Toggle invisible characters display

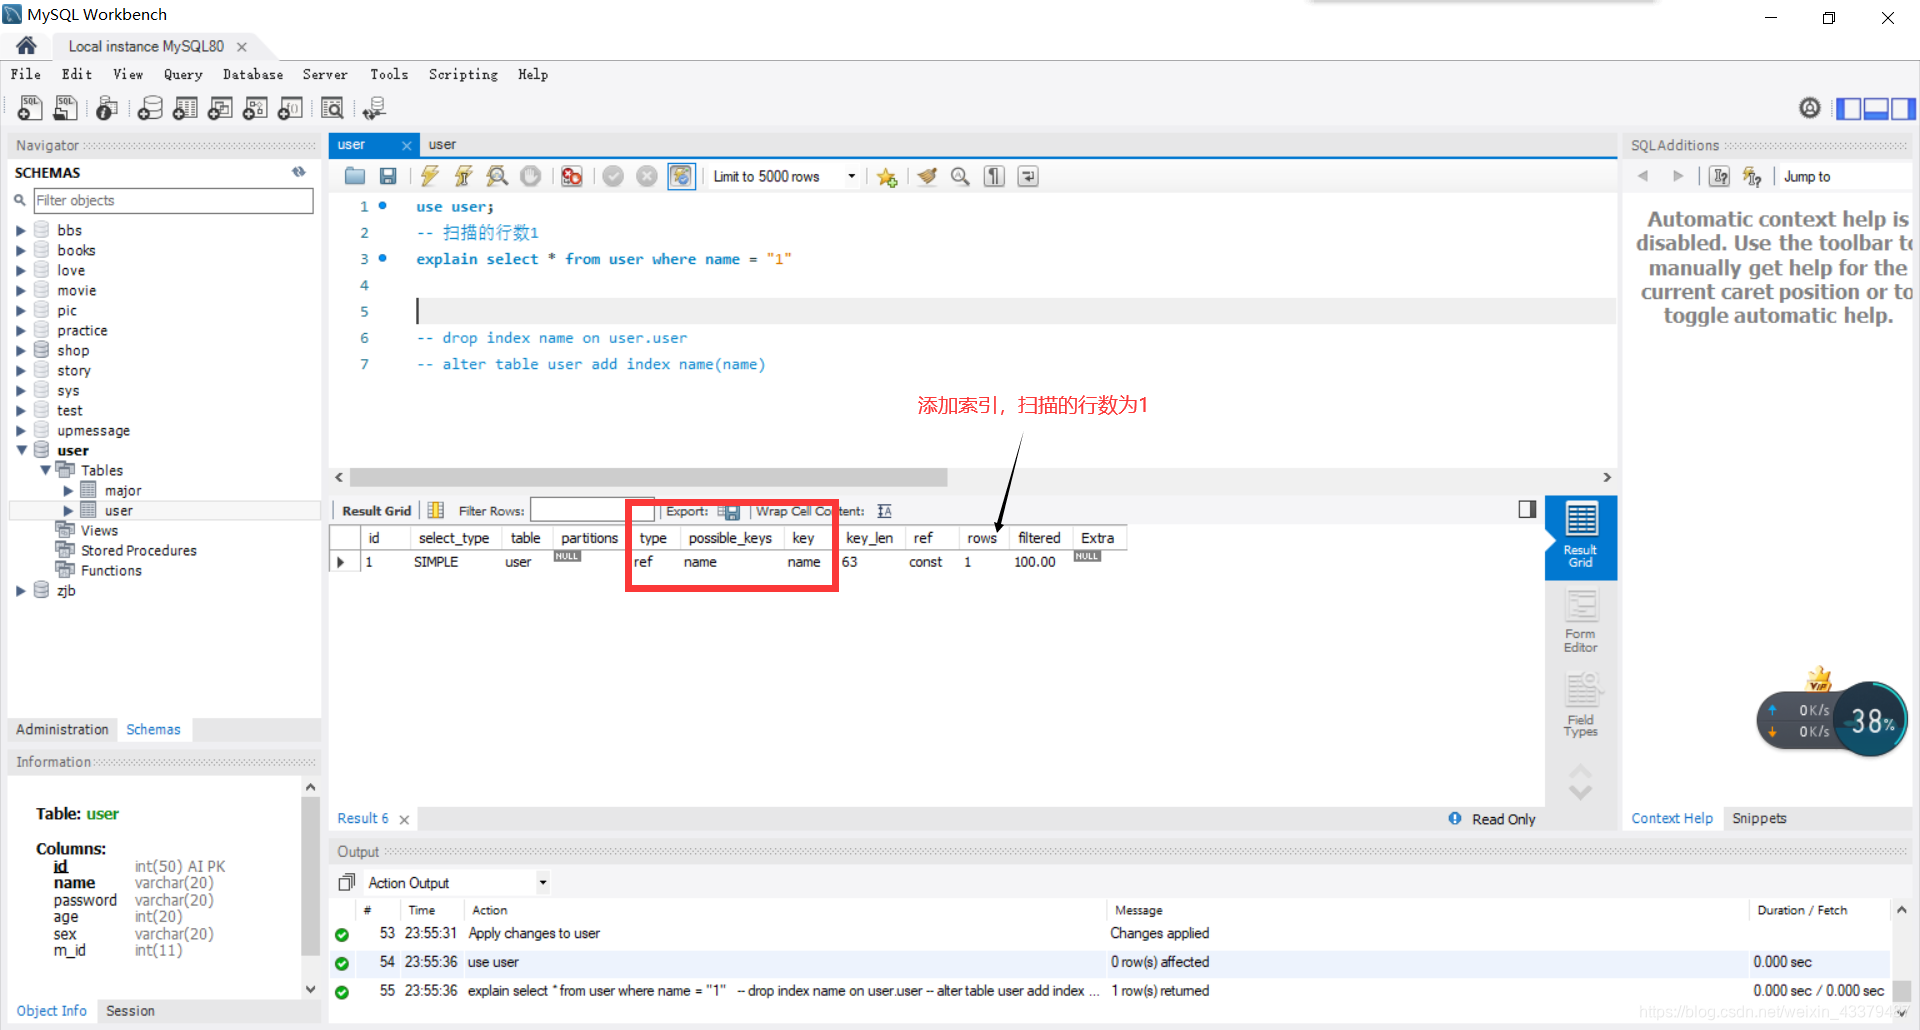(x=994, y=177)
